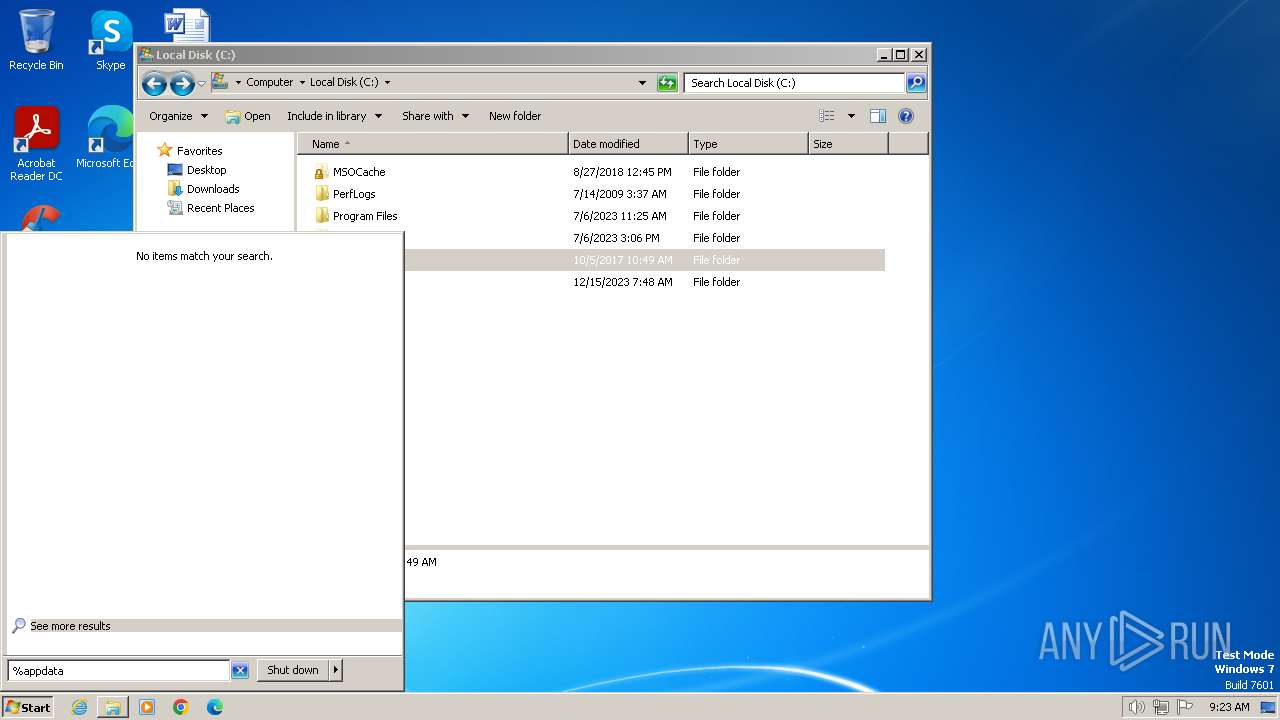This screenshot has width=1280, height=720.
Task: Select Desktop in the navigation pane
Action: tap(197, 170)
